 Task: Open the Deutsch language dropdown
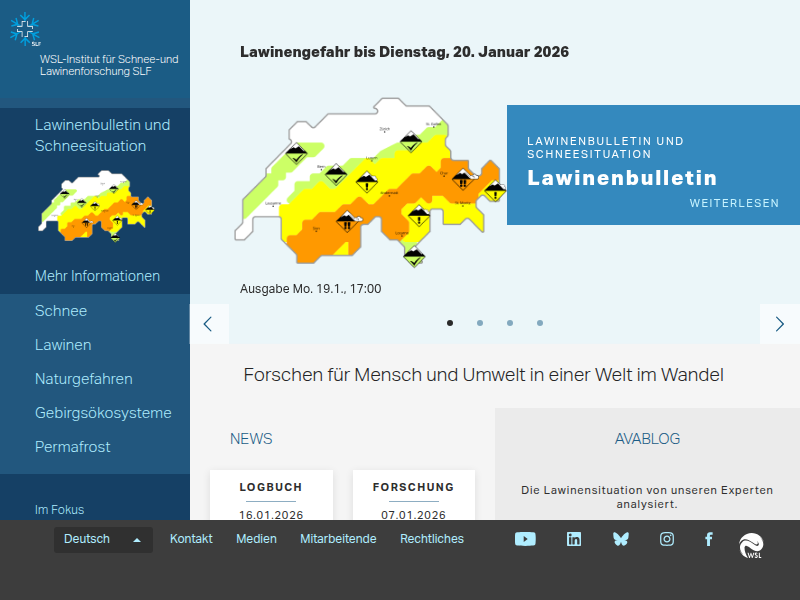103,539
